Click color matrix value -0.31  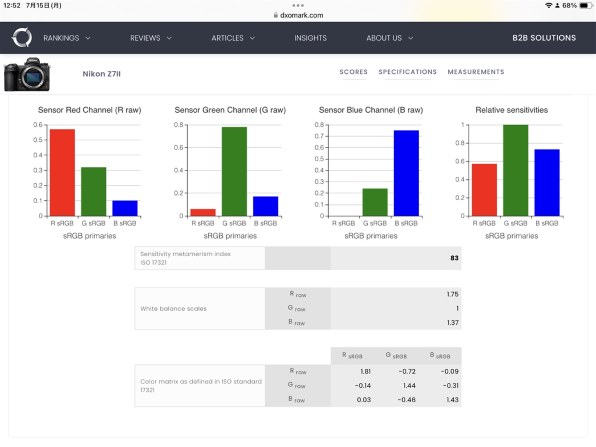(450, 385)
